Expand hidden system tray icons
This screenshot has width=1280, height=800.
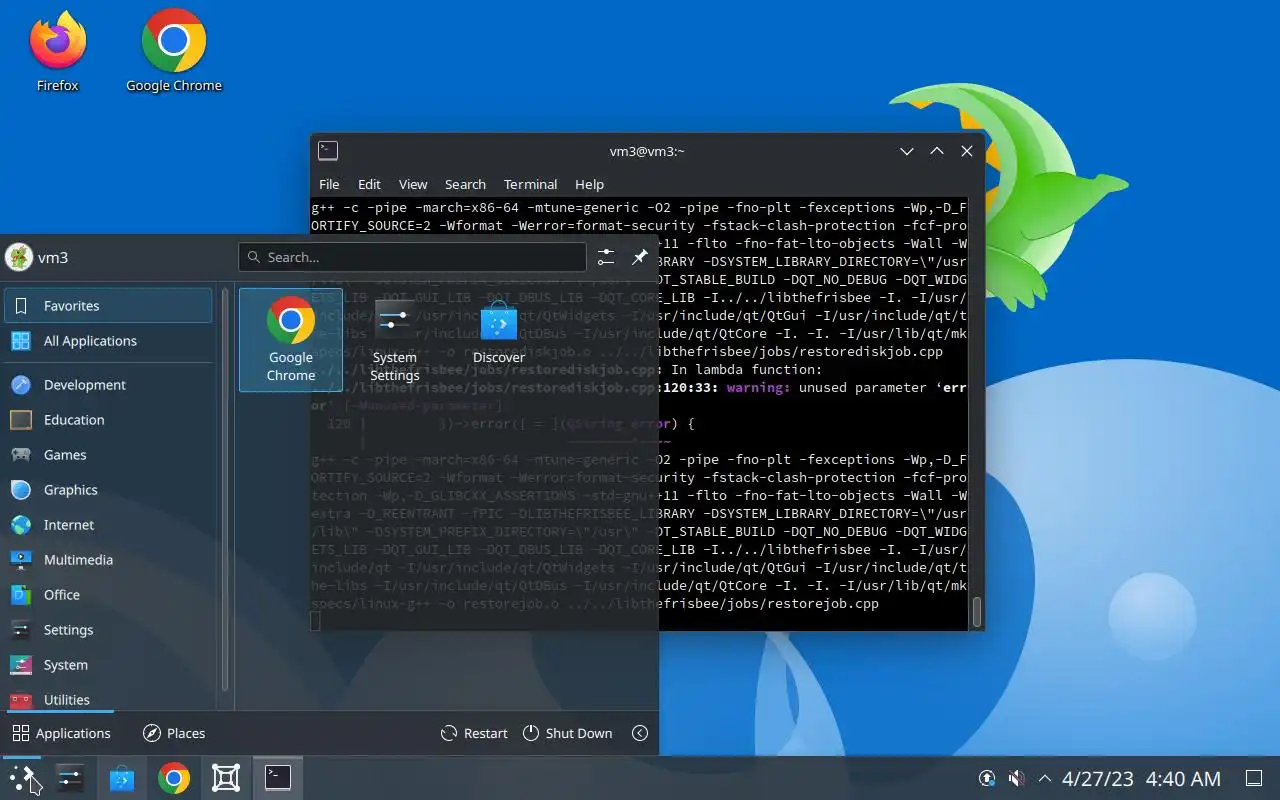click(1045, 778)
